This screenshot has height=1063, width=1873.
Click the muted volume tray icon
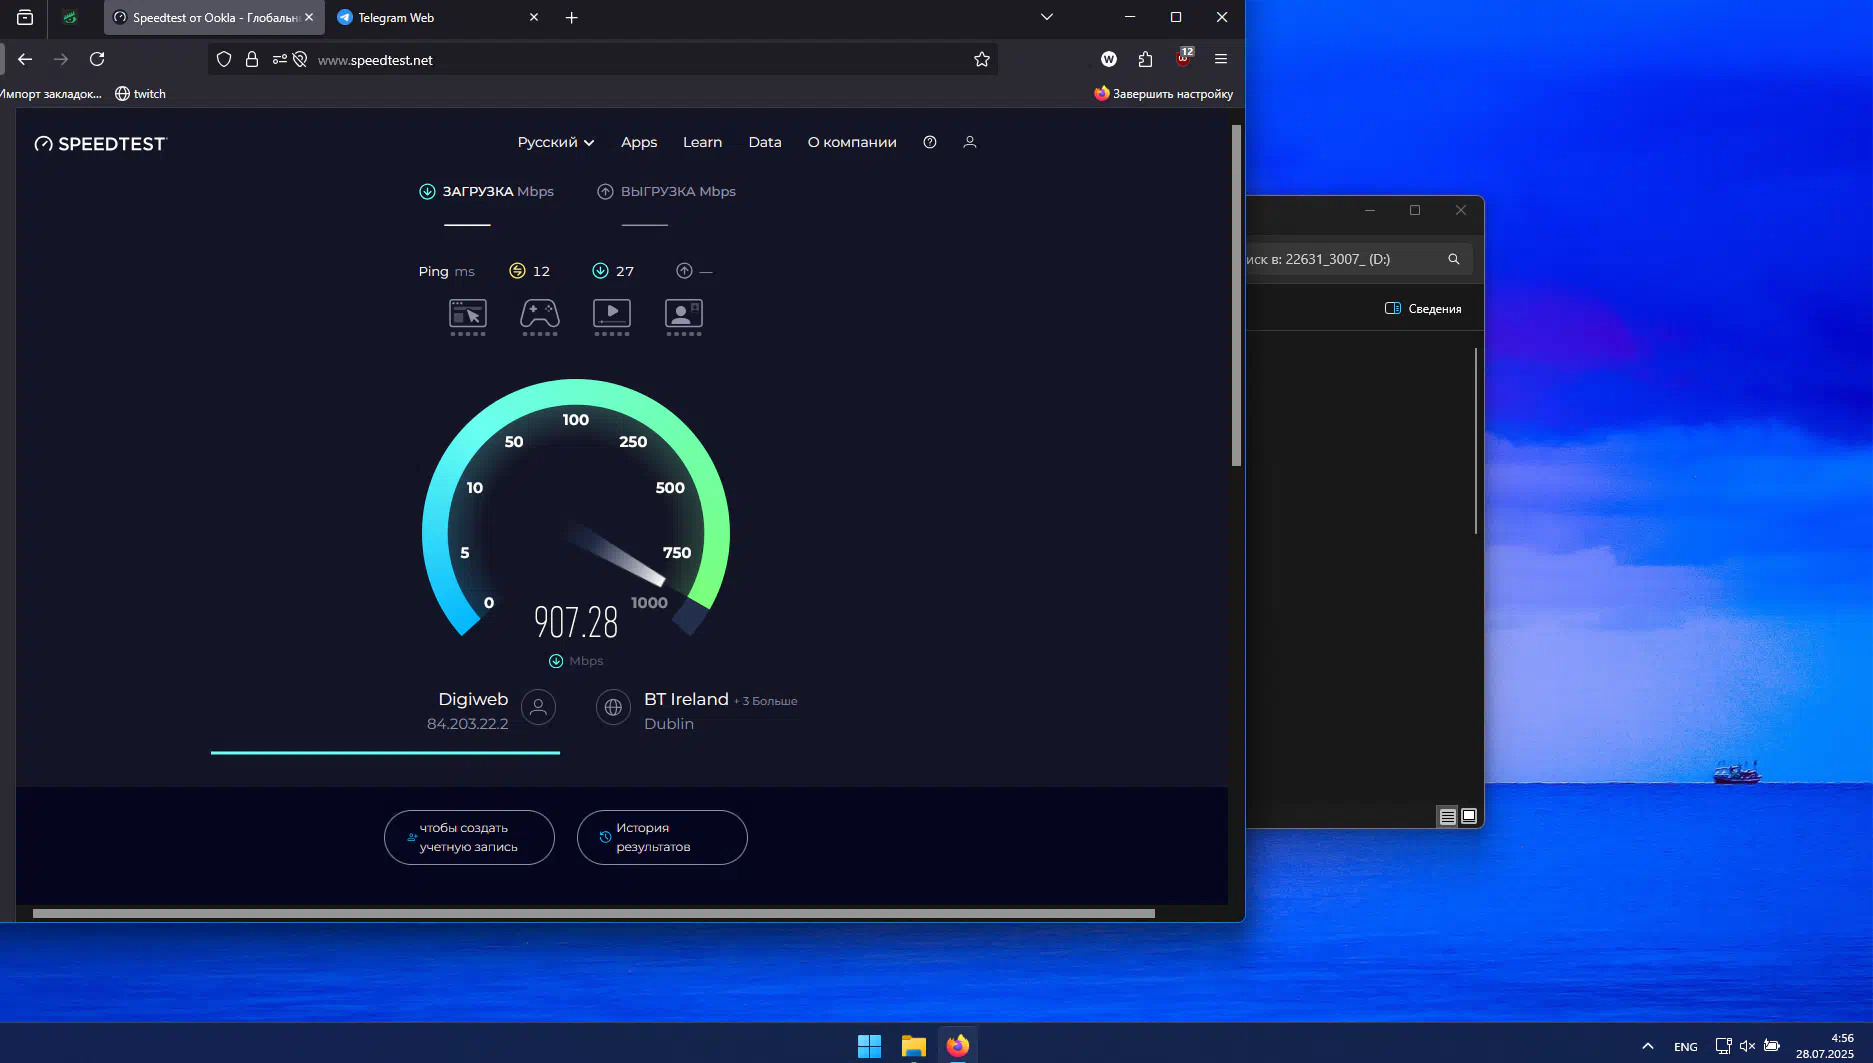point(1747,1046)
